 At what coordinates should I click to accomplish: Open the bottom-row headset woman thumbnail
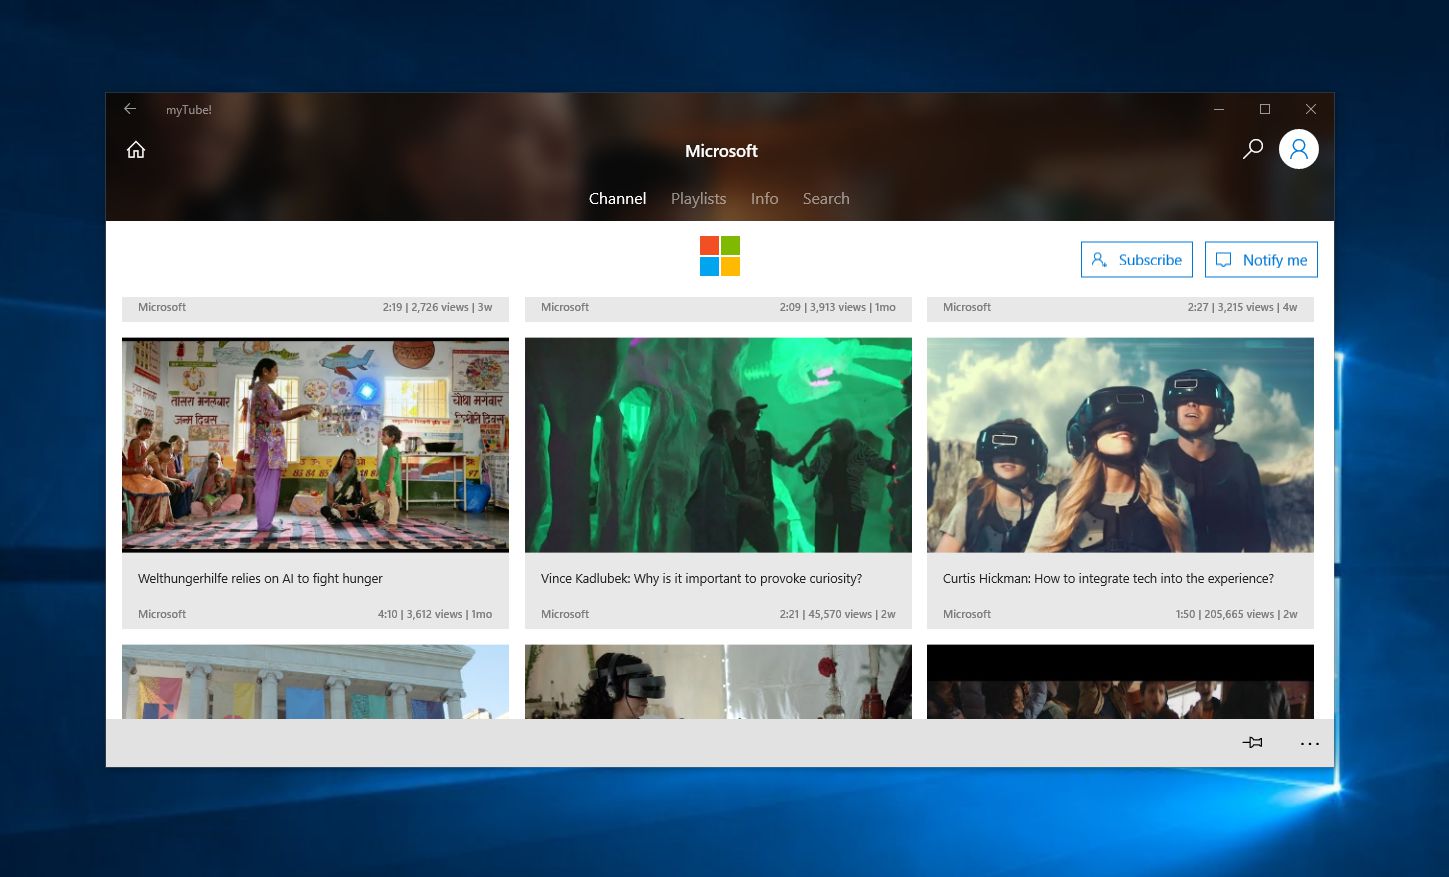click(x=718, y=682)
